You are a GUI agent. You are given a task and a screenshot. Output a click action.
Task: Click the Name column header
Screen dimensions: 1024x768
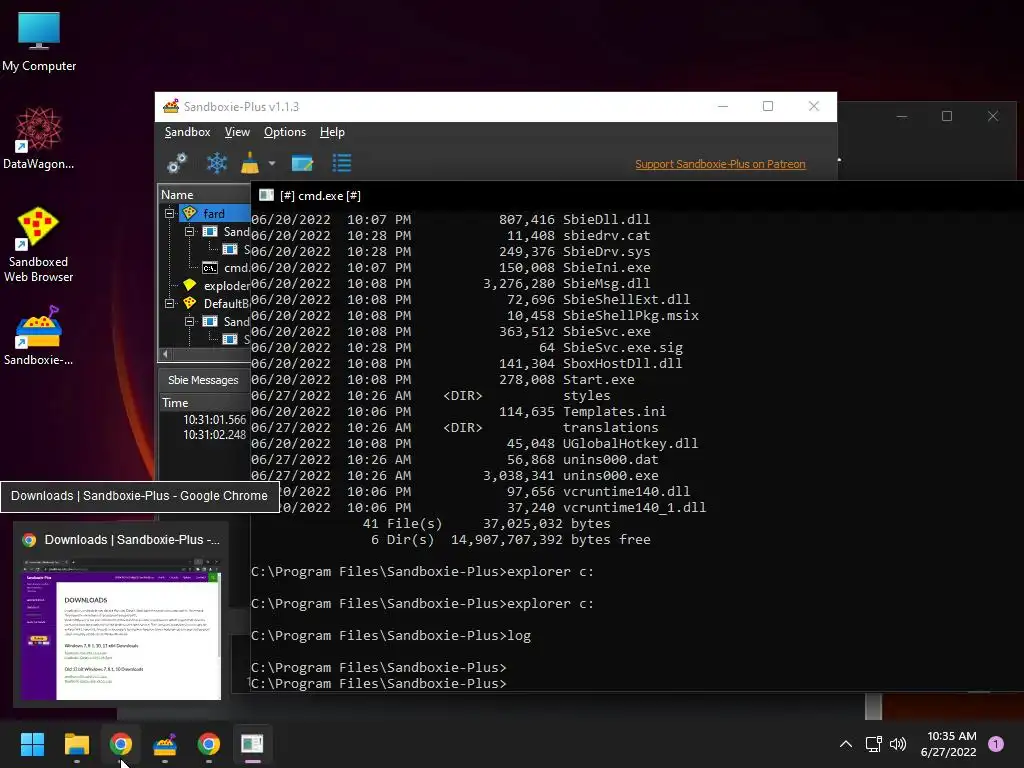tap(204, 195)
